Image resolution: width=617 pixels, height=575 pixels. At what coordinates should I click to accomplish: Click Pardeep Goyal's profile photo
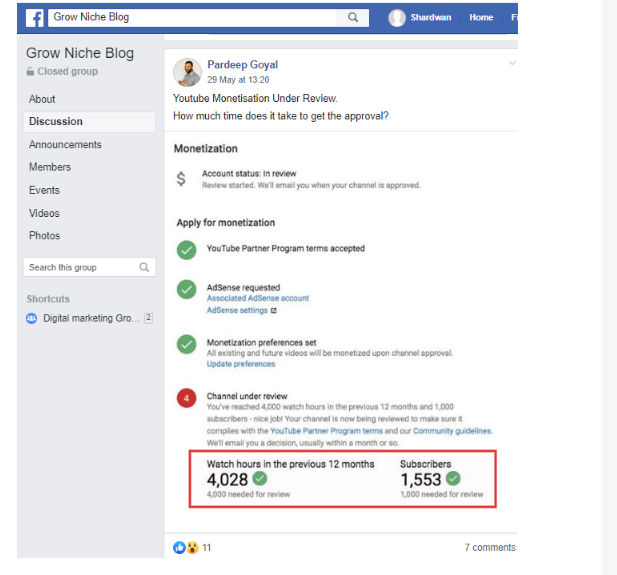187,72
